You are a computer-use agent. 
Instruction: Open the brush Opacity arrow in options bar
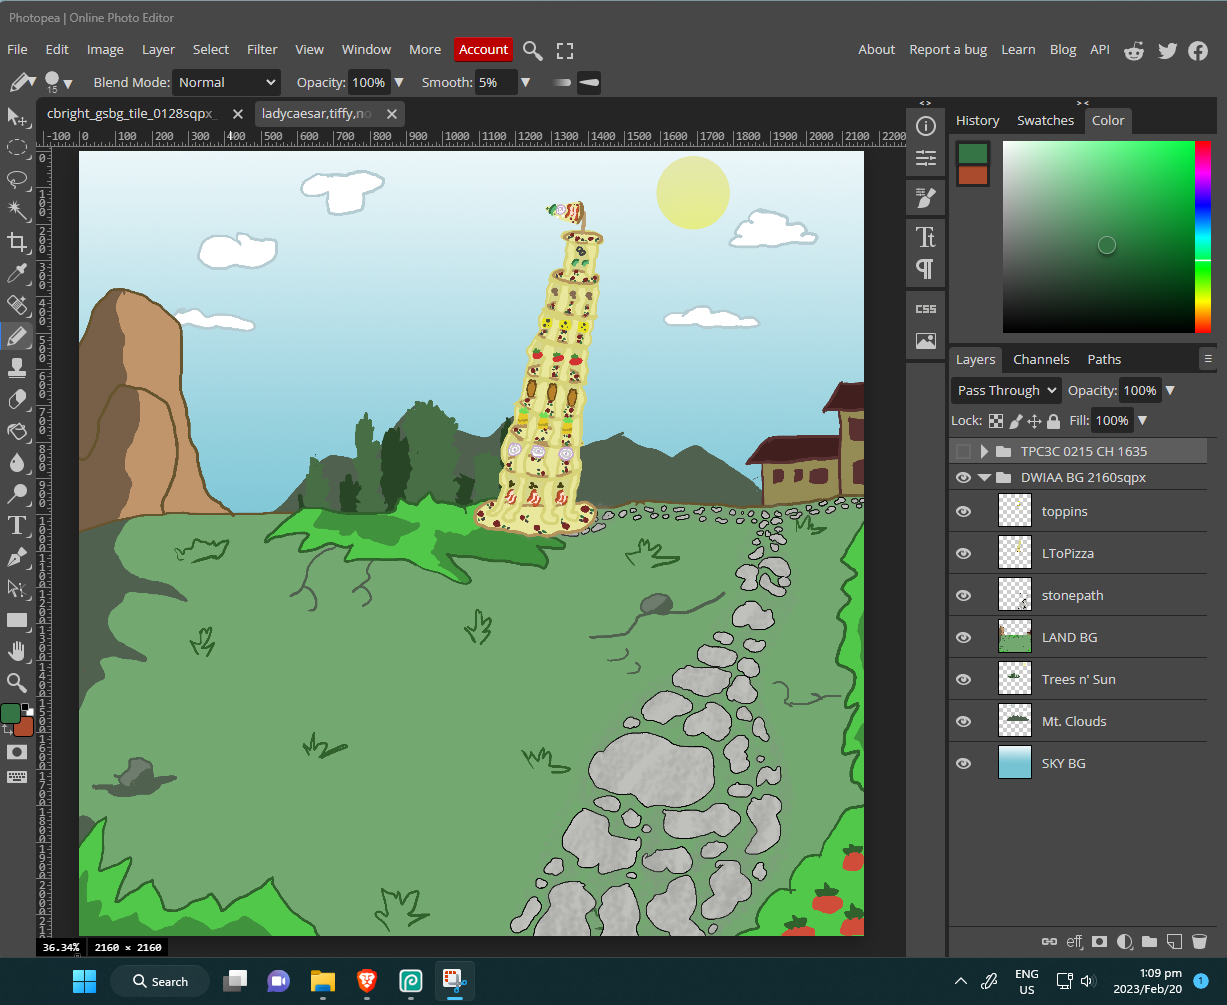click(399, 82)
